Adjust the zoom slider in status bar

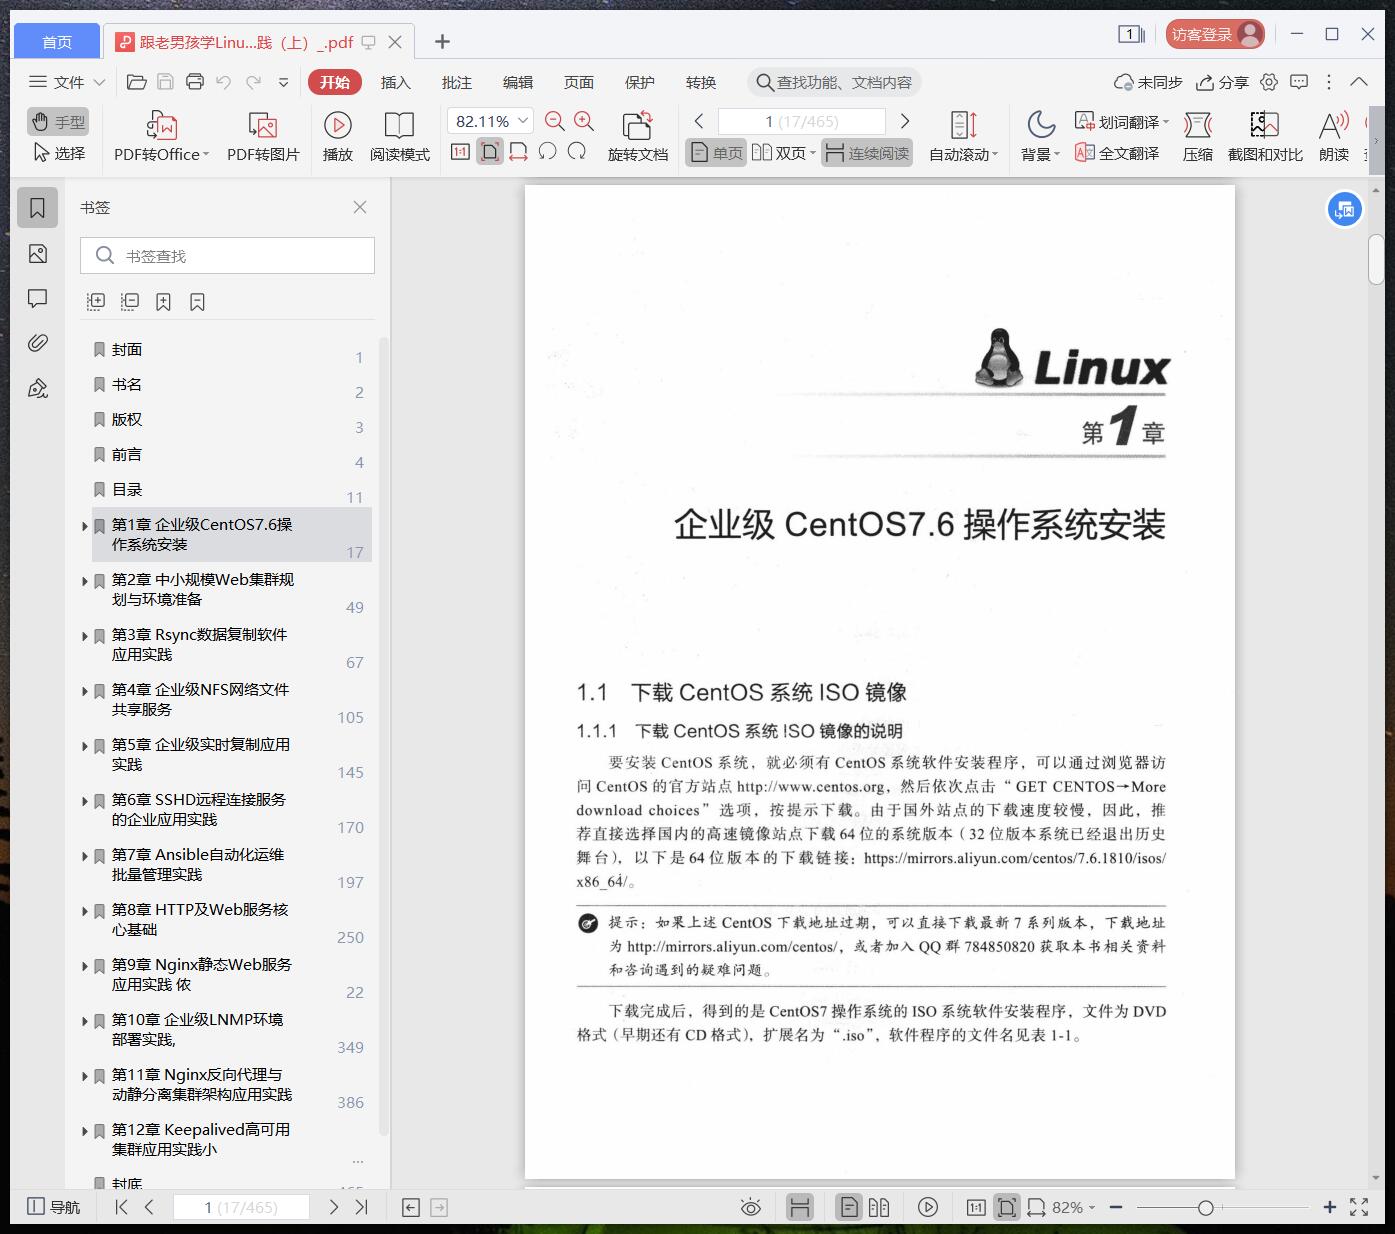[1205, 1208]
